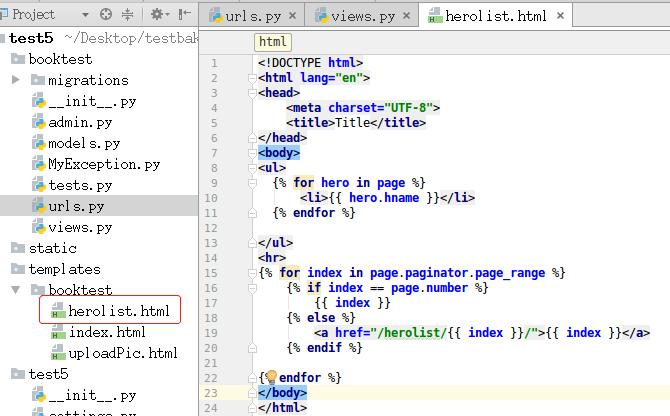
Task: Collapse the templates booktest folder arrow
Action: [x=15, y=290]
